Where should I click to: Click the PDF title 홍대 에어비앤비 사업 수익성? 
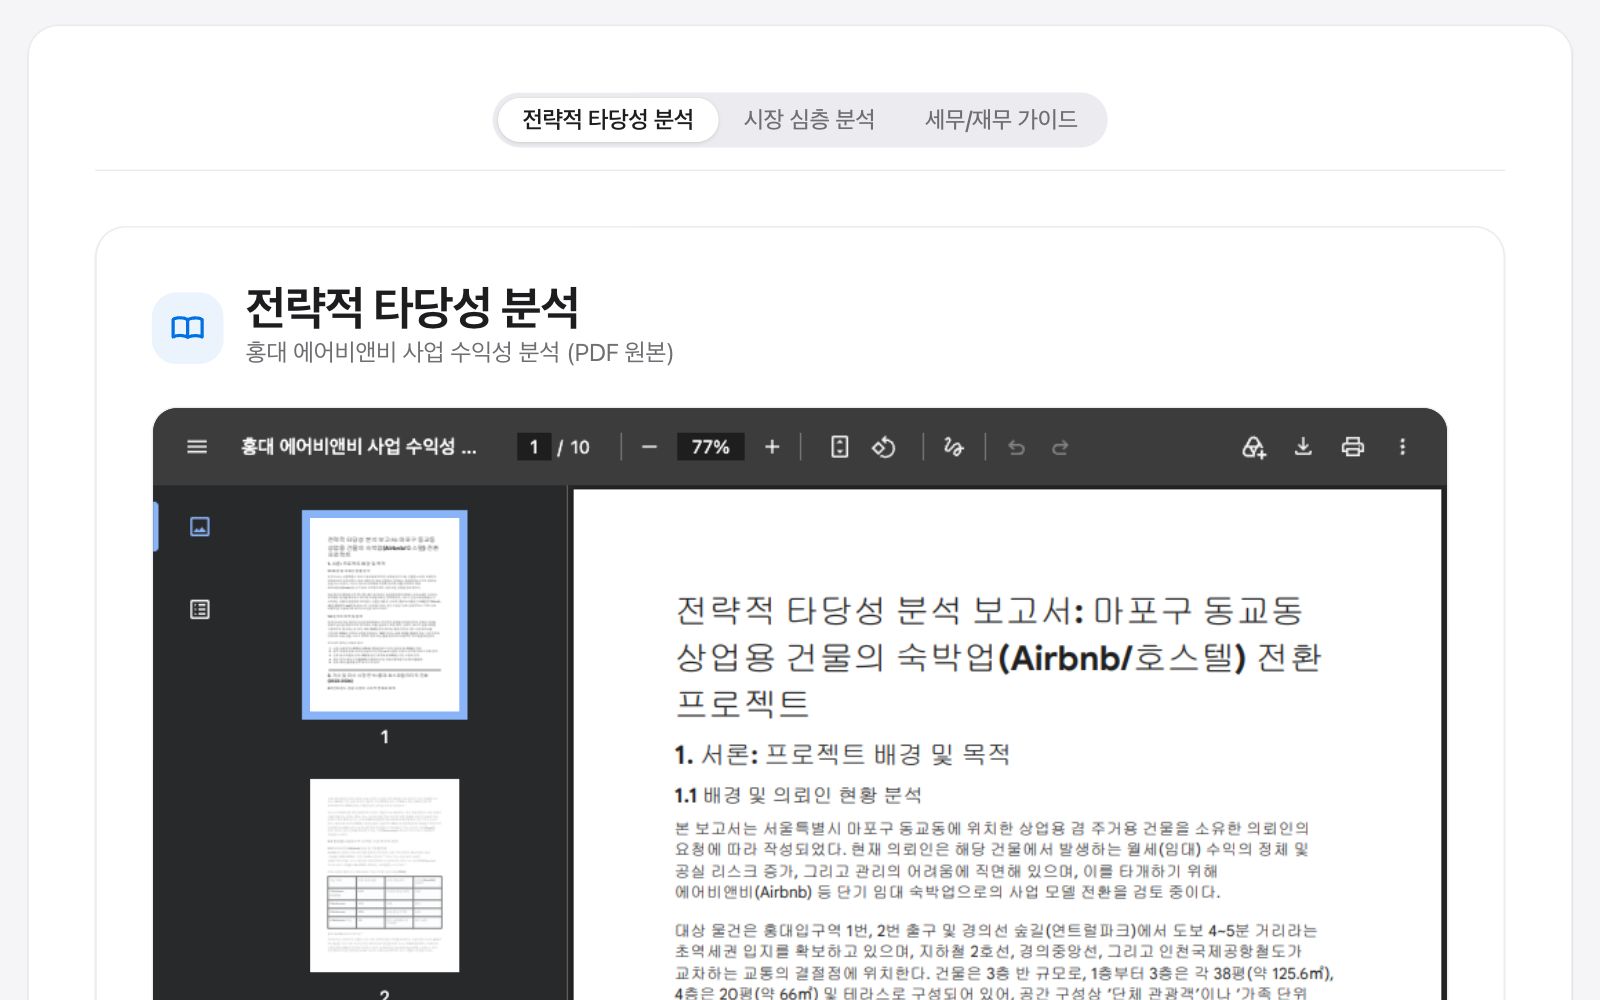[x=358, y=447]
